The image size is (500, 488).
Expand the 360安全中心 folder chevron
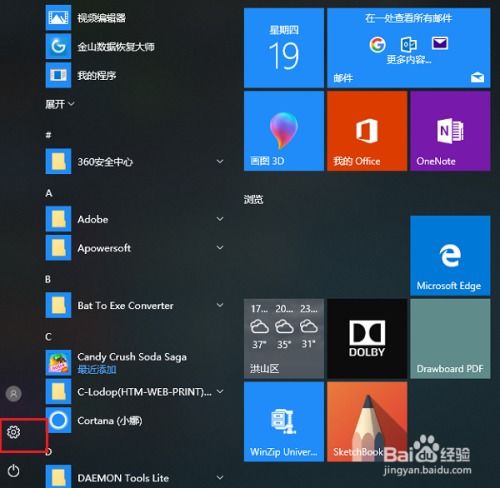pyautogui.click(x=220, y=161)
